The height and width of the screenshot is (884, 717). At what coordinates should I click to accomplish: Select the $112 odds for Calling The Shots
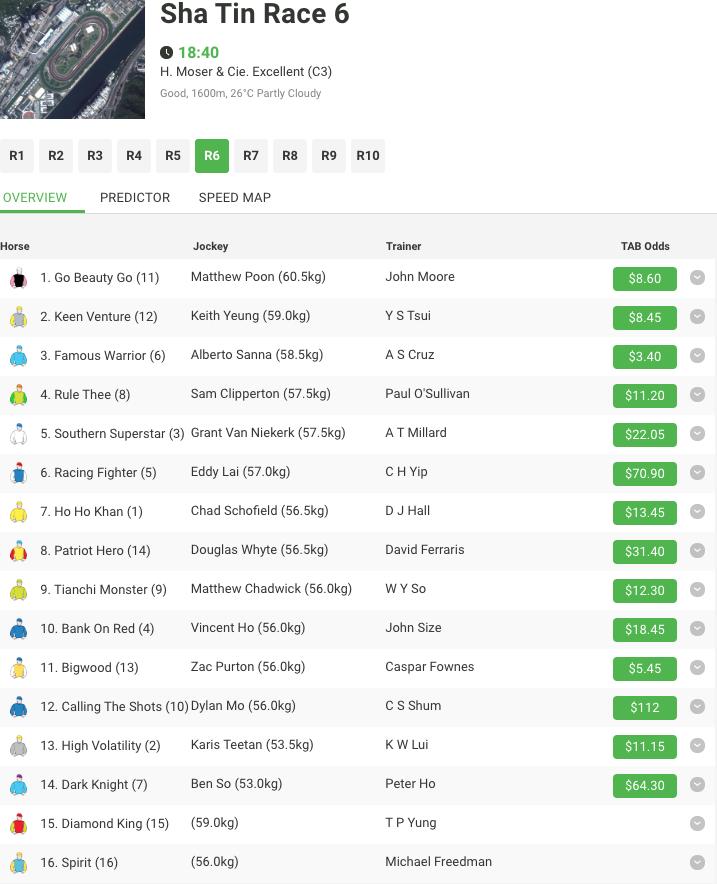[644, 708]
